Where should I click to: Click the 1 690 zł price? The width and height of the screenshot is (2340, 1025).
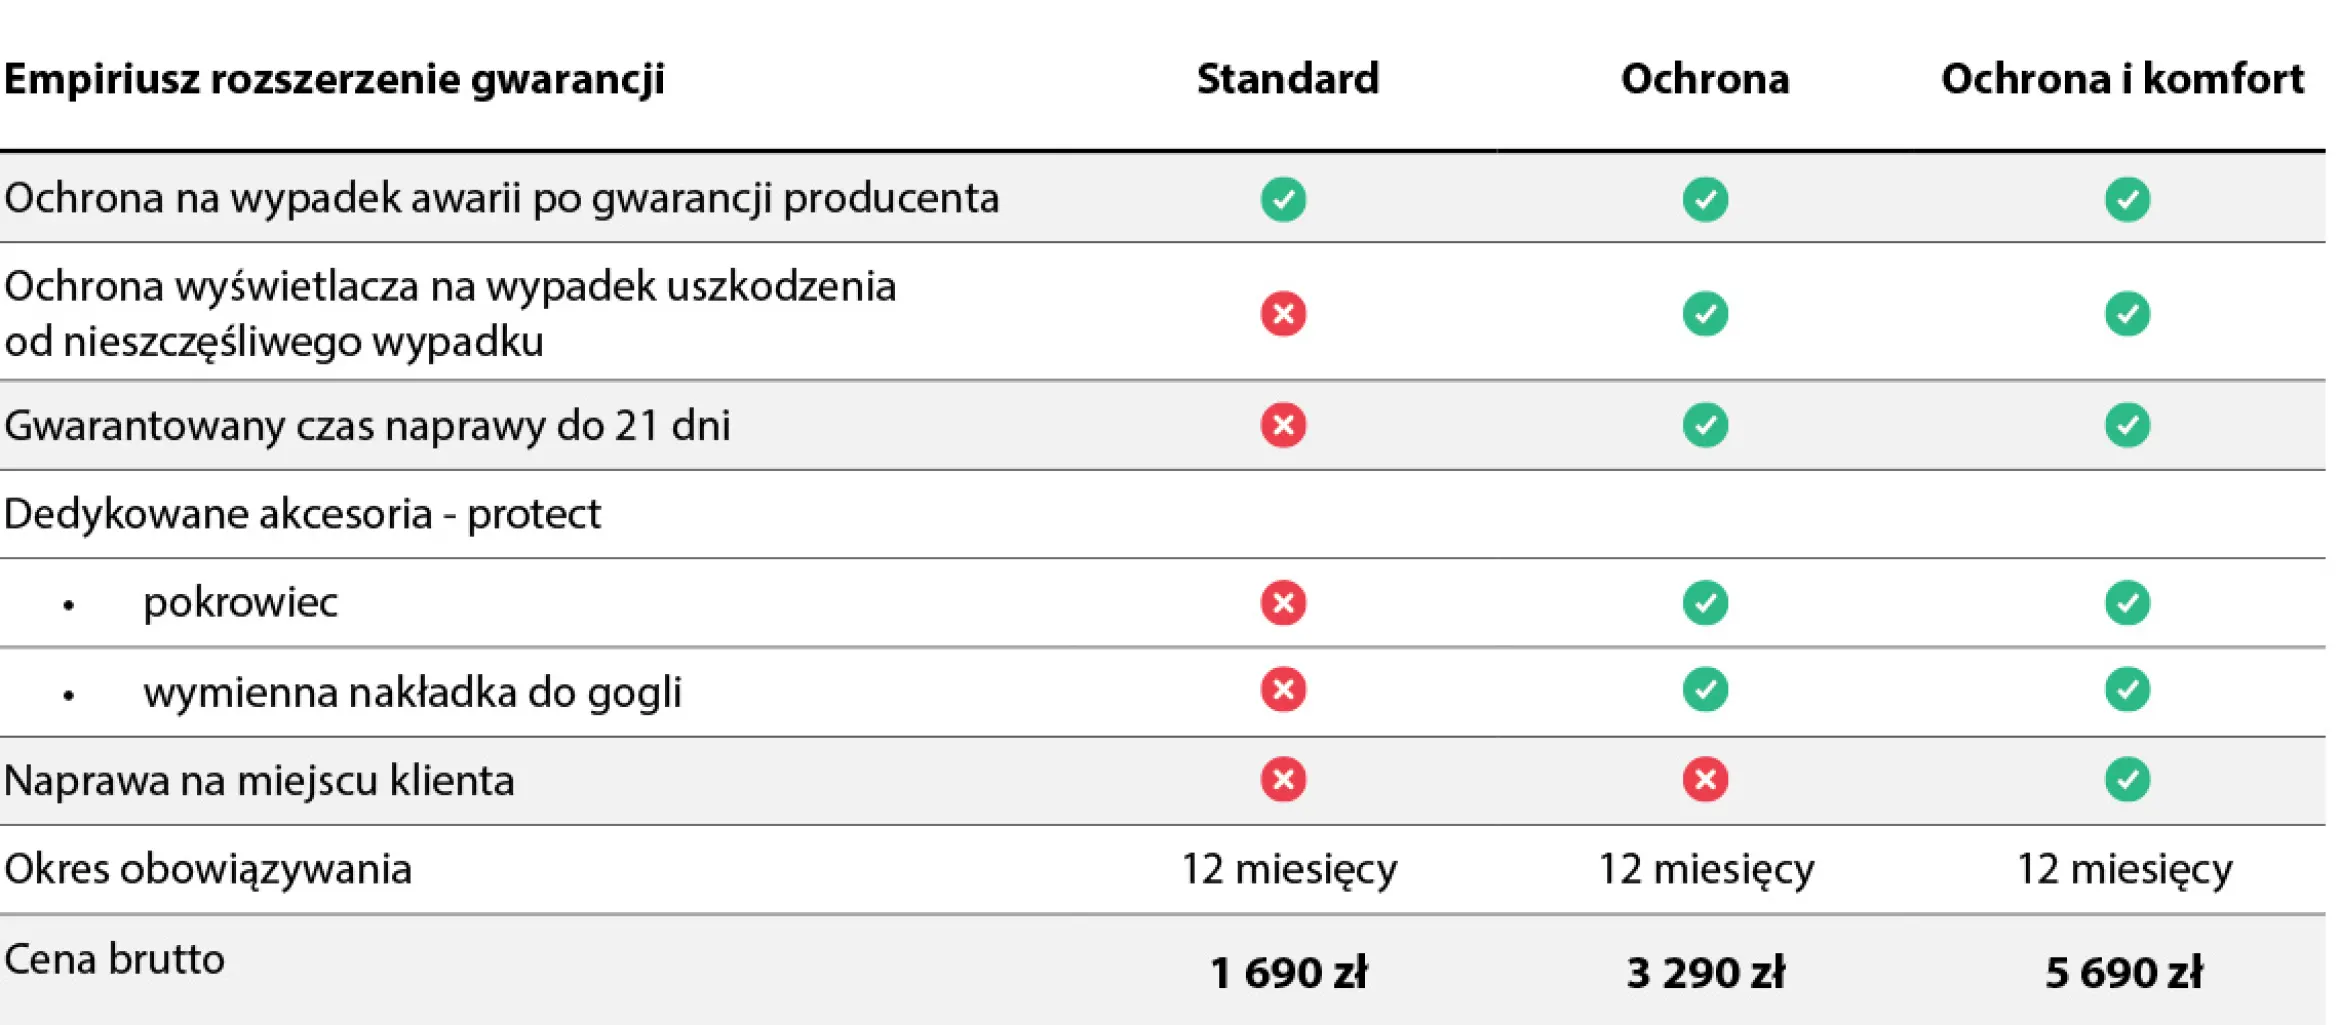pyautogui.click(x=1288, y=972)
